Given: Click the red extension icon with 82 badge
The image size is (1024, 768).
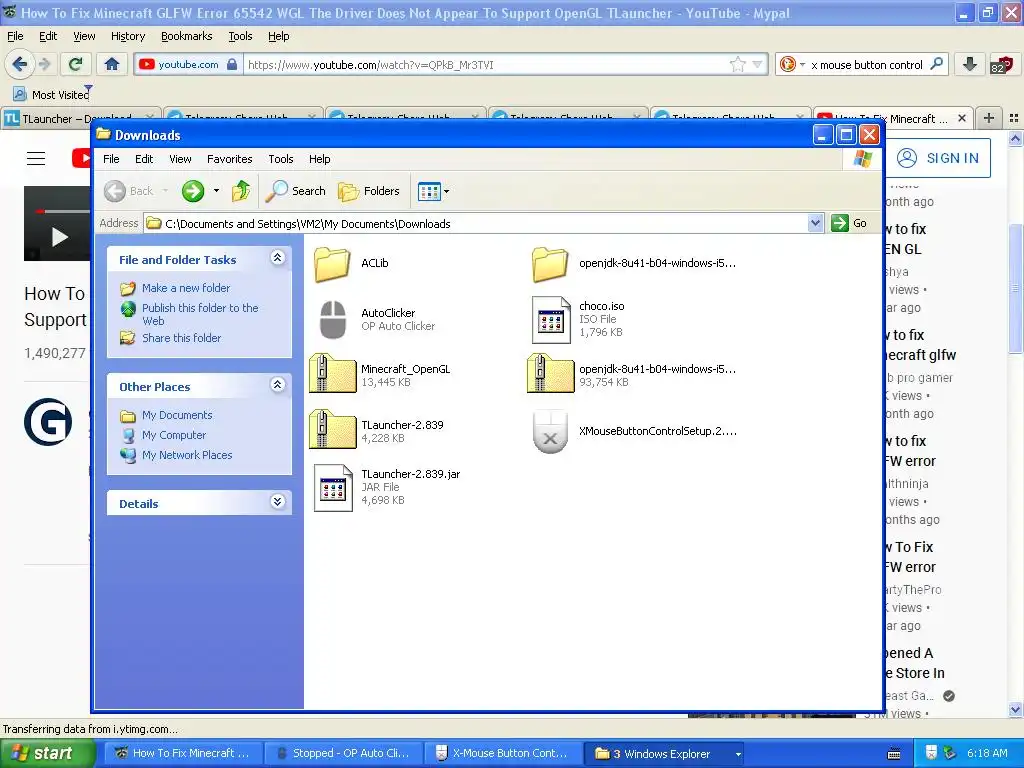Looking at the screenshot, I should click(1001, 64).
